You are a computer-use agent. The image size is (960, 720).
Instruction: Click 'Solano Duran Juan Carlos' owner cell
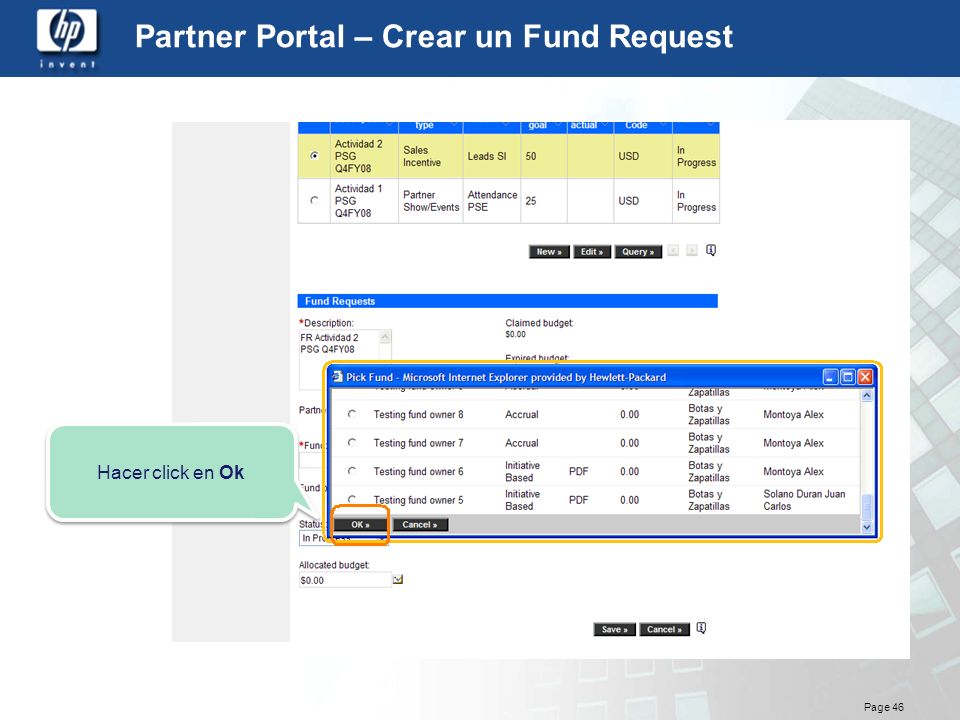coord(804,500)
